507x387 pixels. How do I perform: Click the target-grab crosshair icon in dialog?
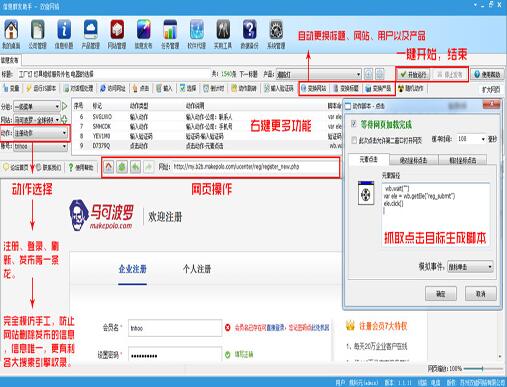tap(366, 193)
